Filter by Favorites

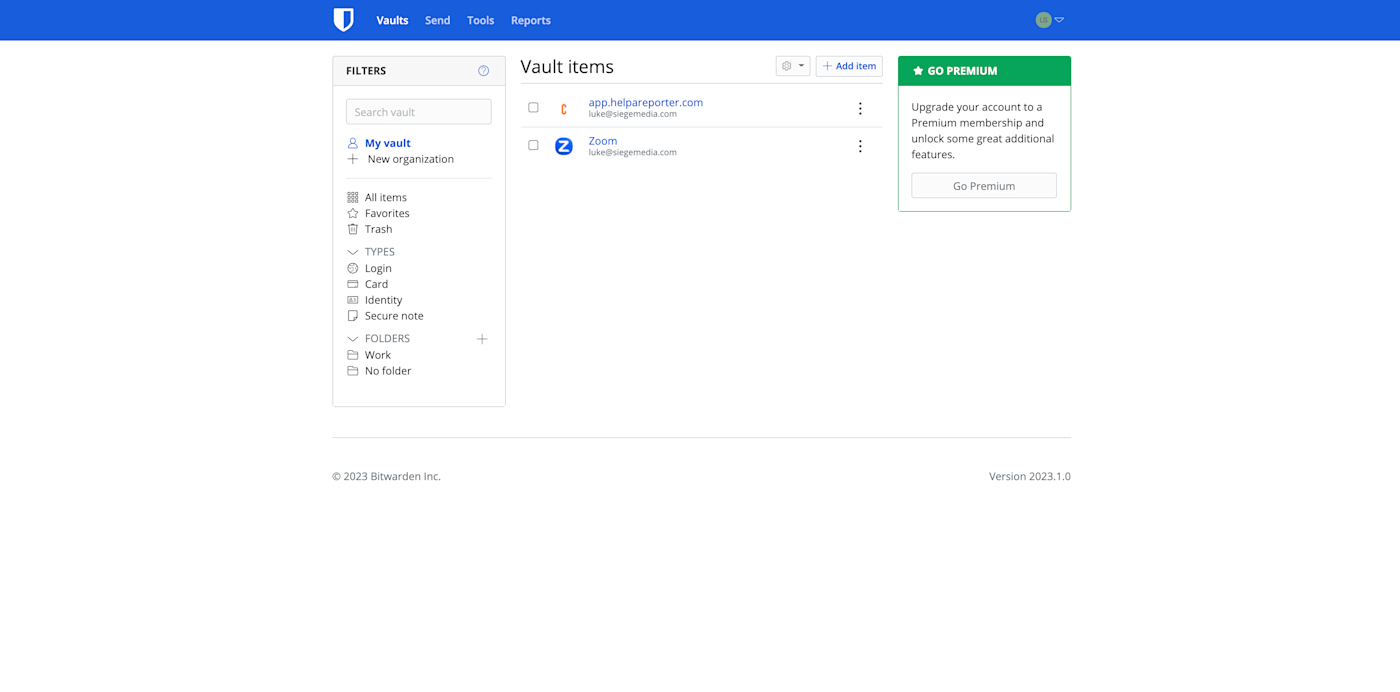click(387, 213)
